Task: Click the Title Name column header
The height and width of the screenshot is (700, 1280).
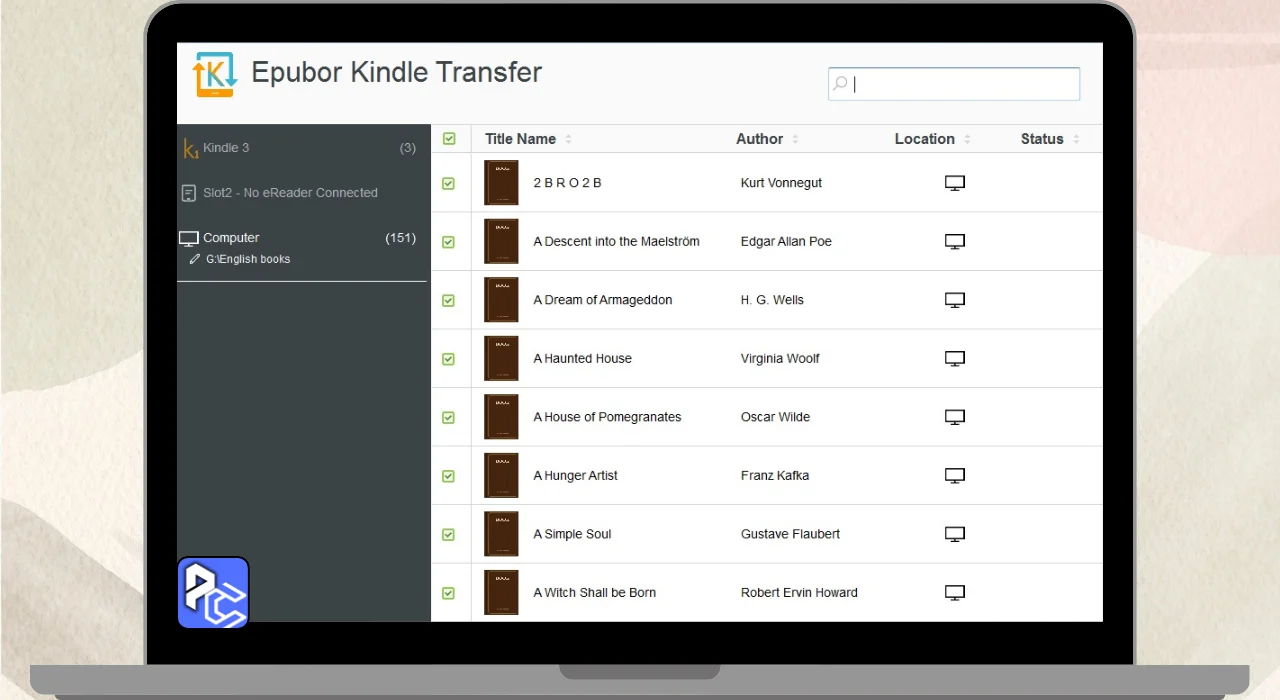Action: [520, 139]
